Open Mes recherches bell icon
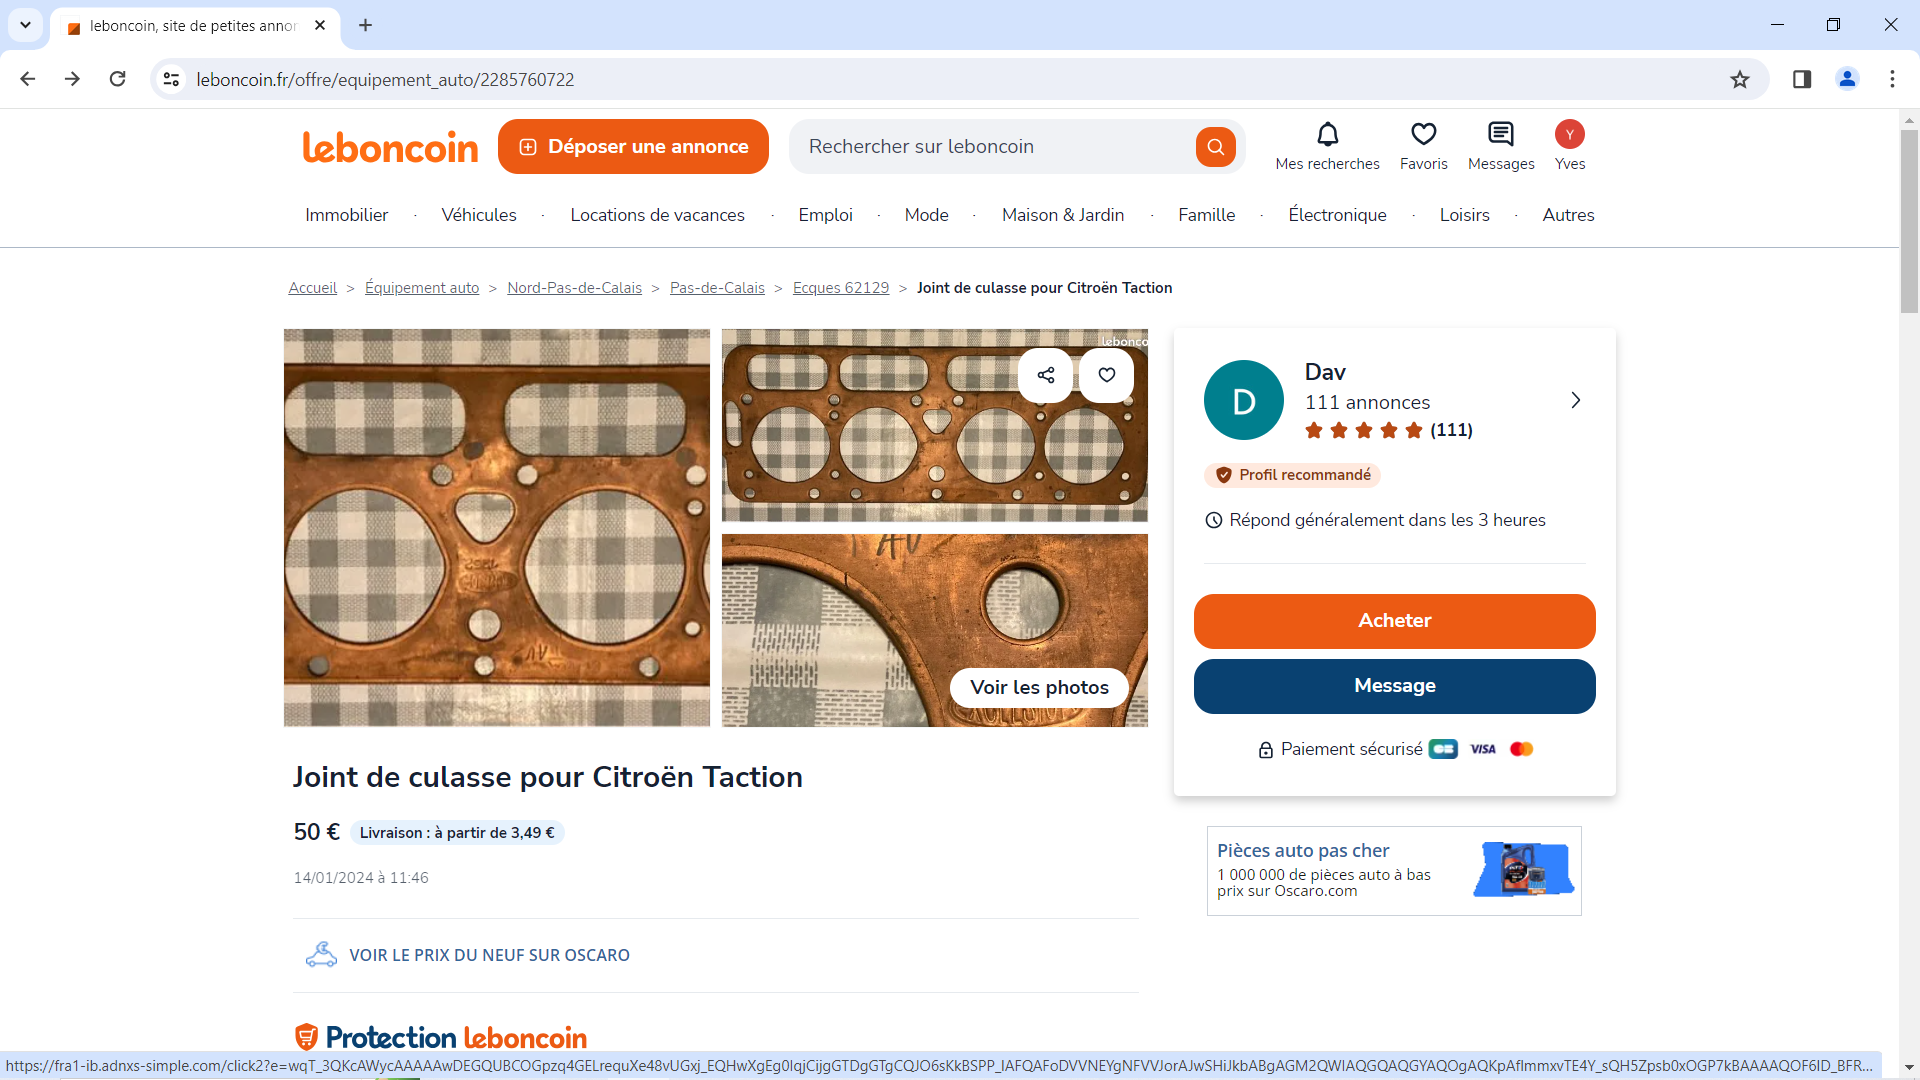 [1327, 134]
